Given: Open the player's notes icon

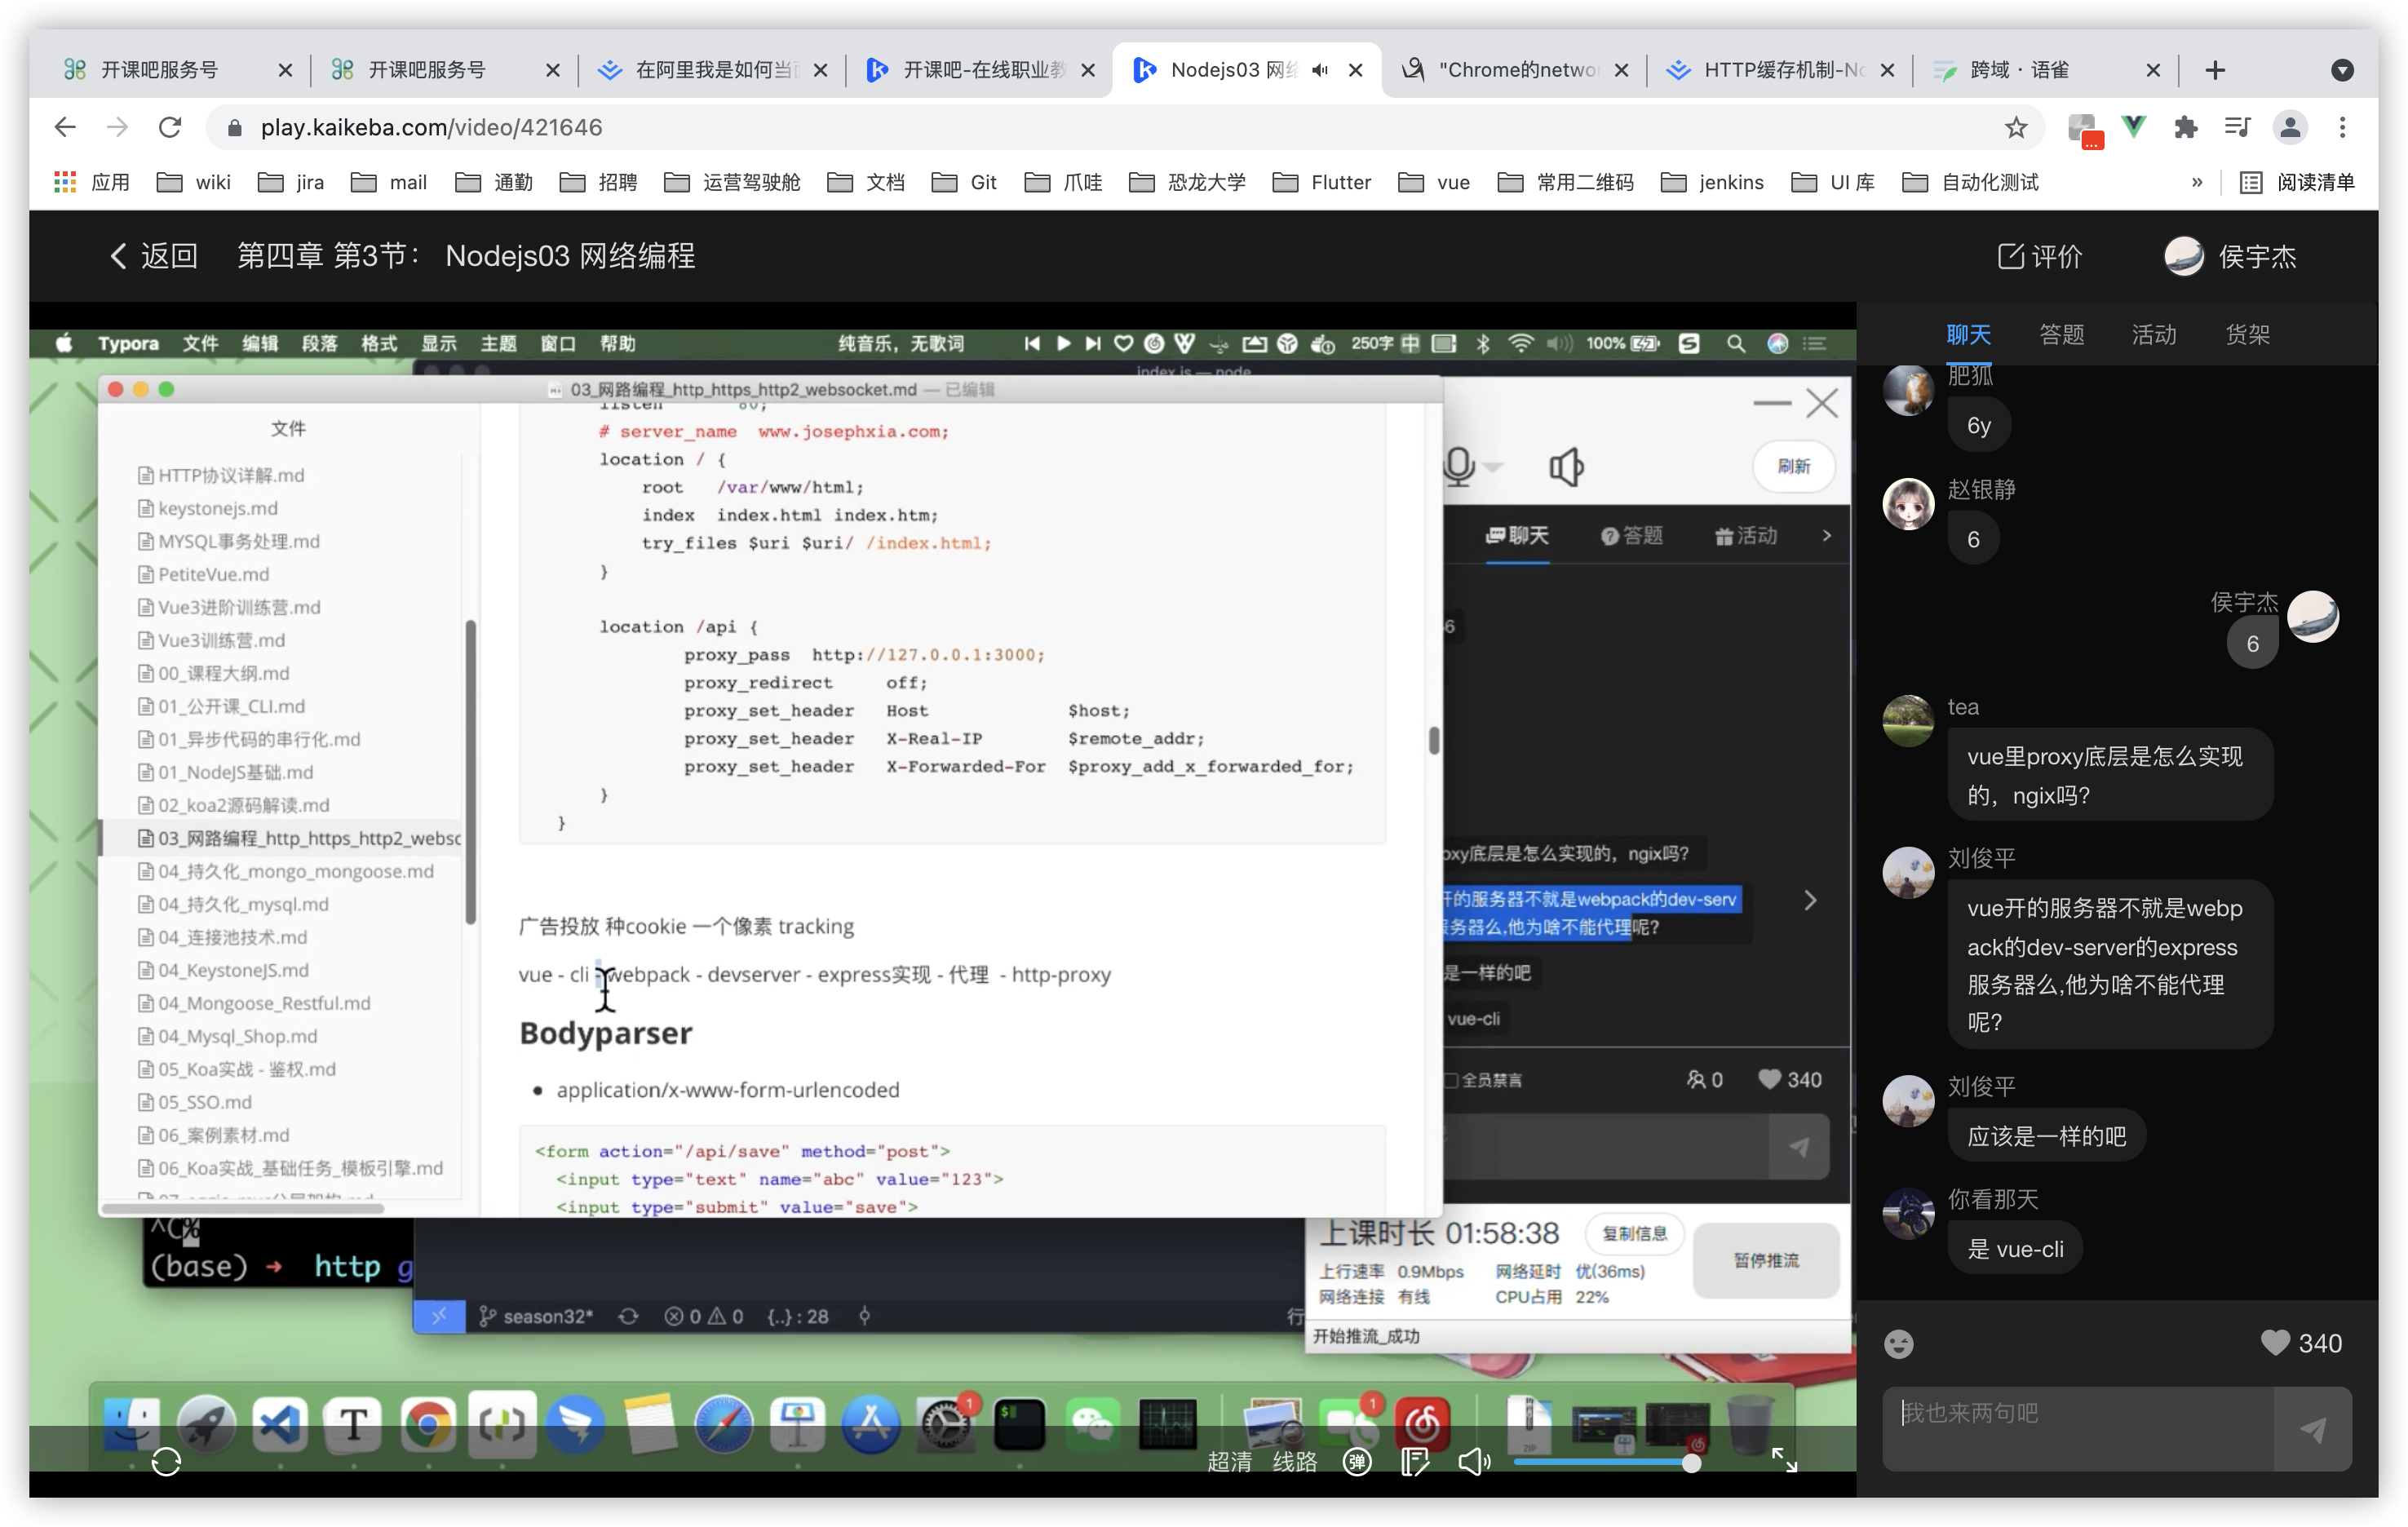Looking at the screenshot, I should click(1415, 1462).
